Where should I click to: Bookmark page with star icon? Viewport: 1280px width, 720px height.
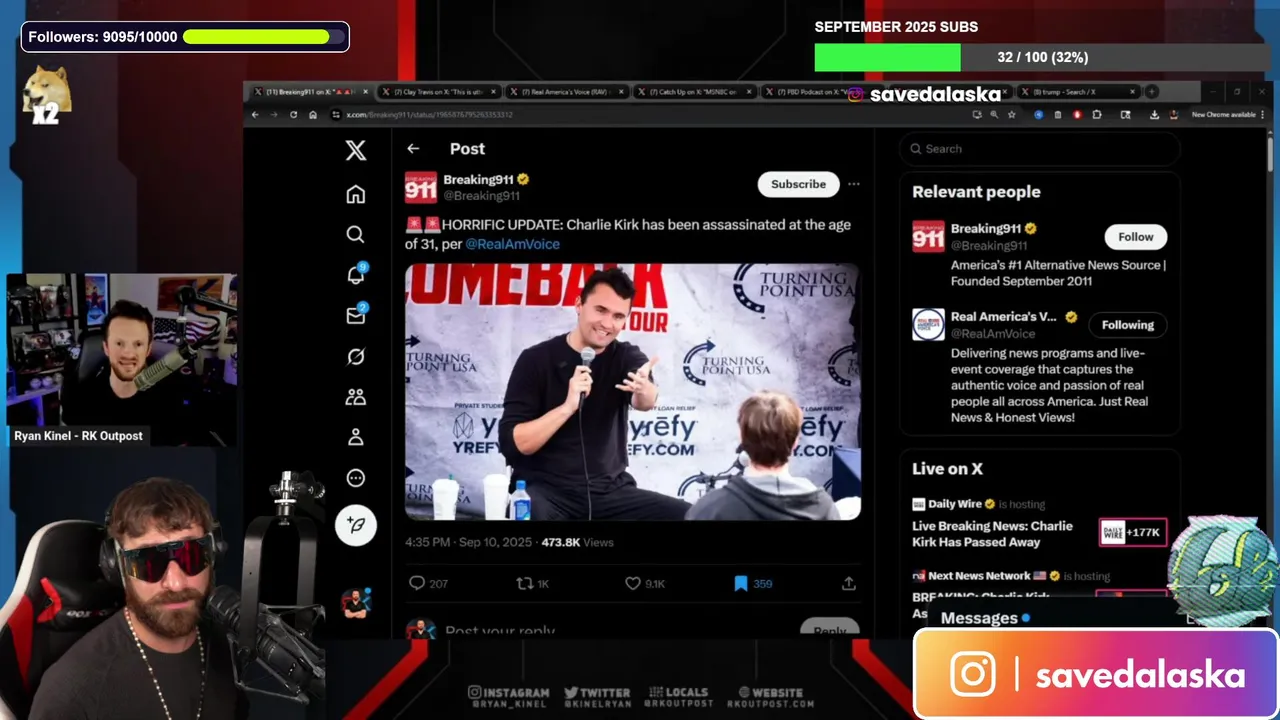click(1011, 115)
